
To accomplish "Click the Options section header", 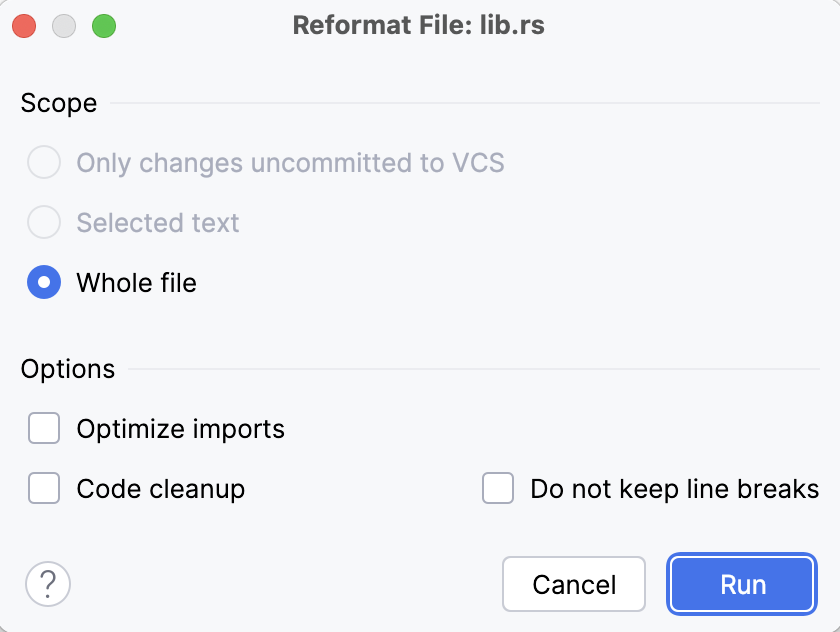I will point(67,368).
